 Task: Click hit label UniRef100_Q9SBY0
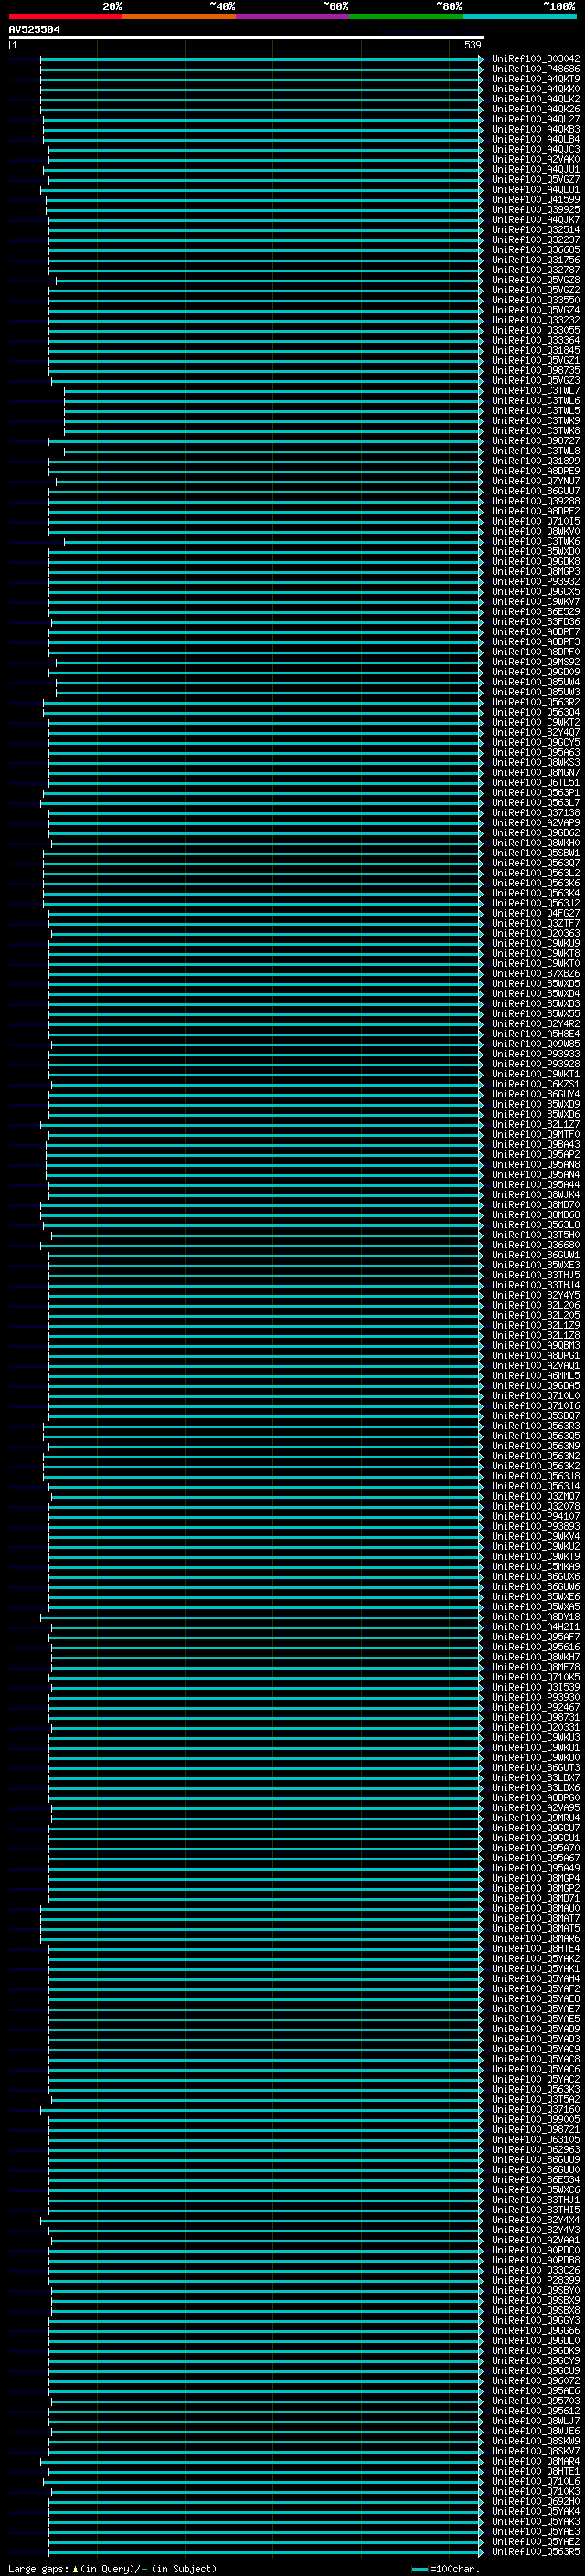coord(536,2291)
